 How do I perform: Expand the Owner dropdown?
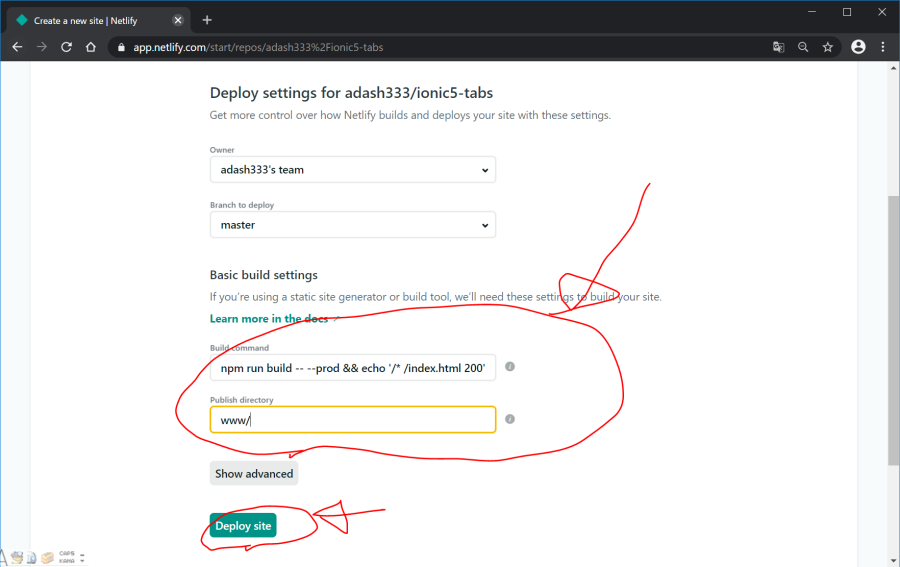[352, 170]
